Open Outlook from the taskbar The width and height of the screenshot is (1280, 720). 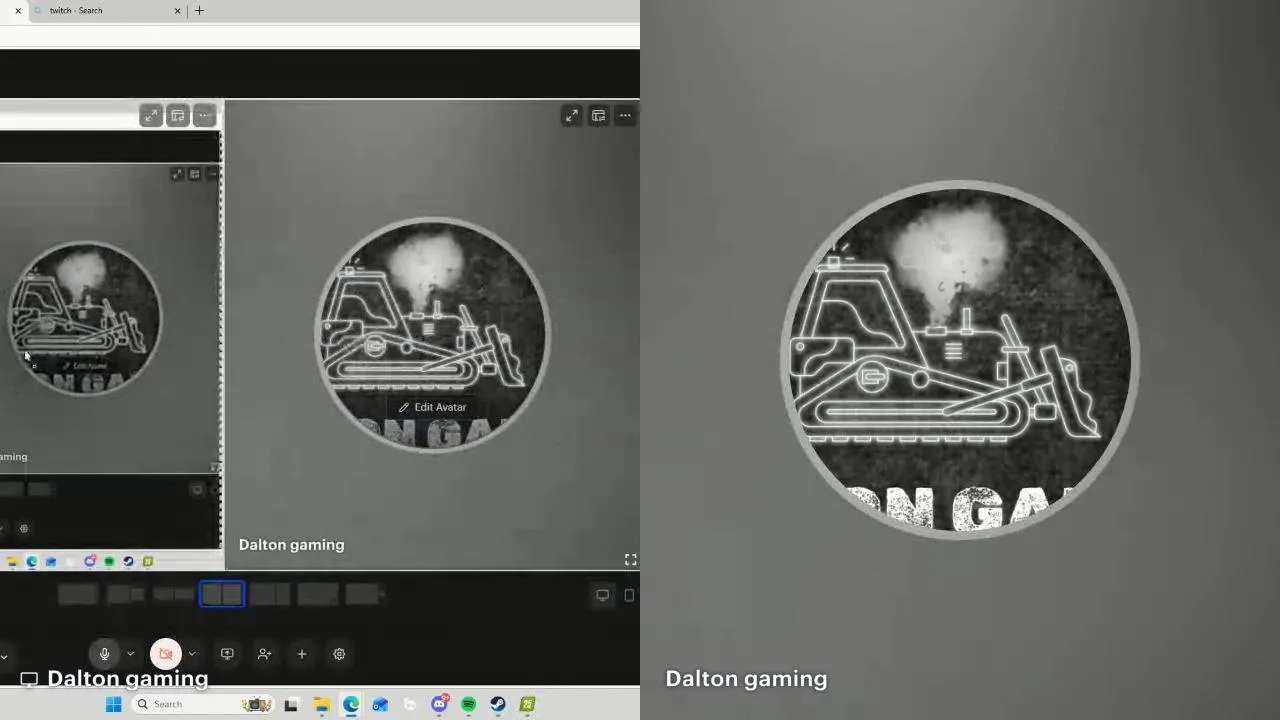(x=380, y=704)
